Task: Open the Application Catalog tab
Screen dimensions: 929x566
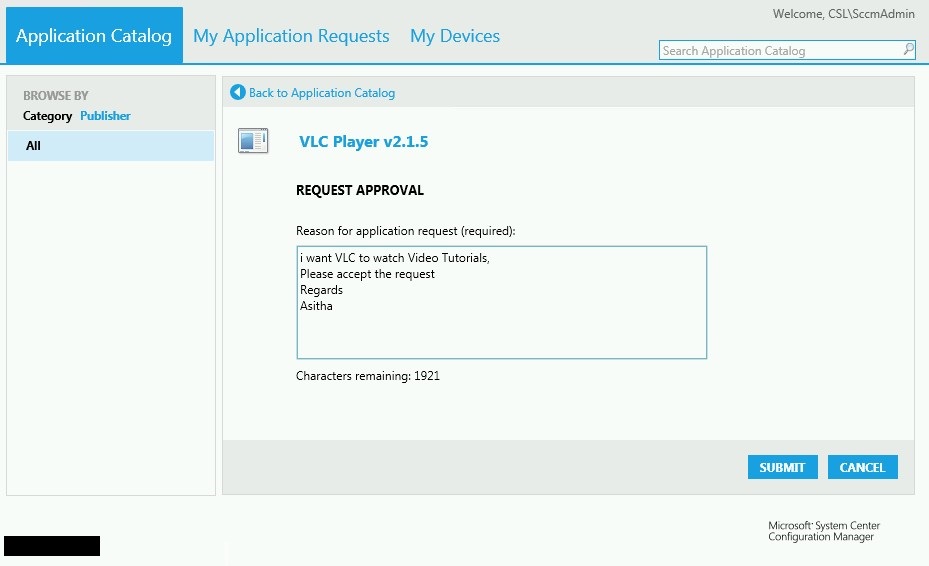Action: pos(94,36)
